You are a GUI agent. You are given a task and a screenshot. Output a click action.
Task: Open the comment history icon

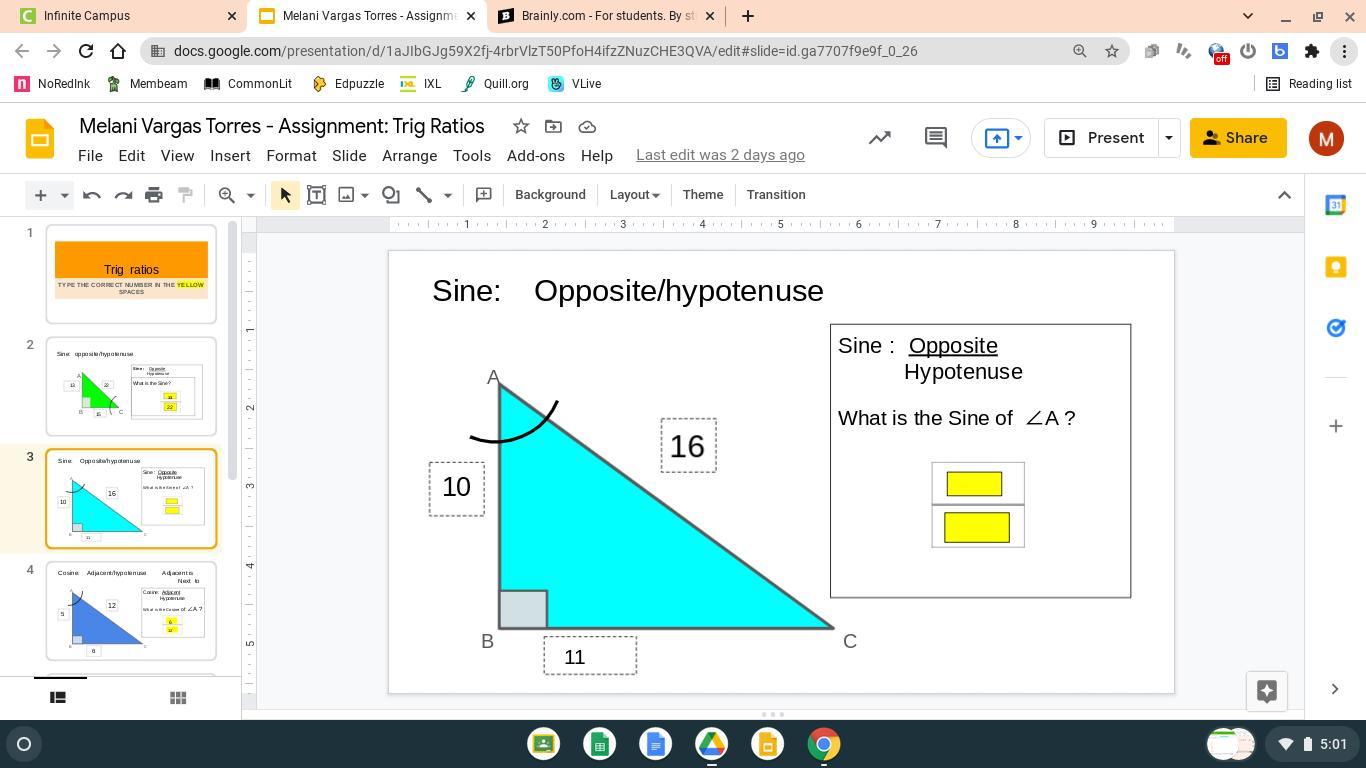coord(935,138)
